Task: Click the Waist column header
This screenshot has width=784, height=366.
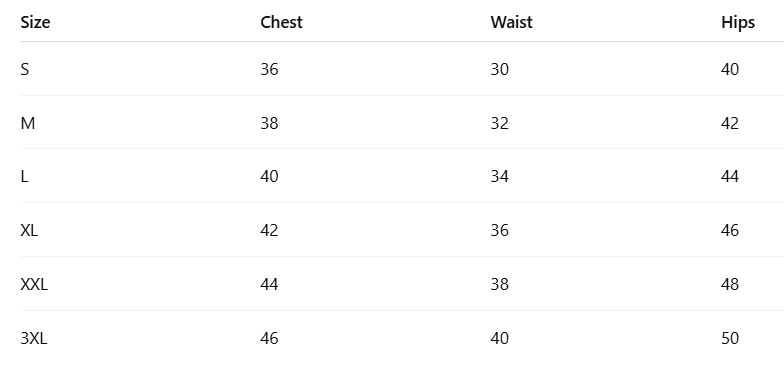Action: tap(512, 22)
